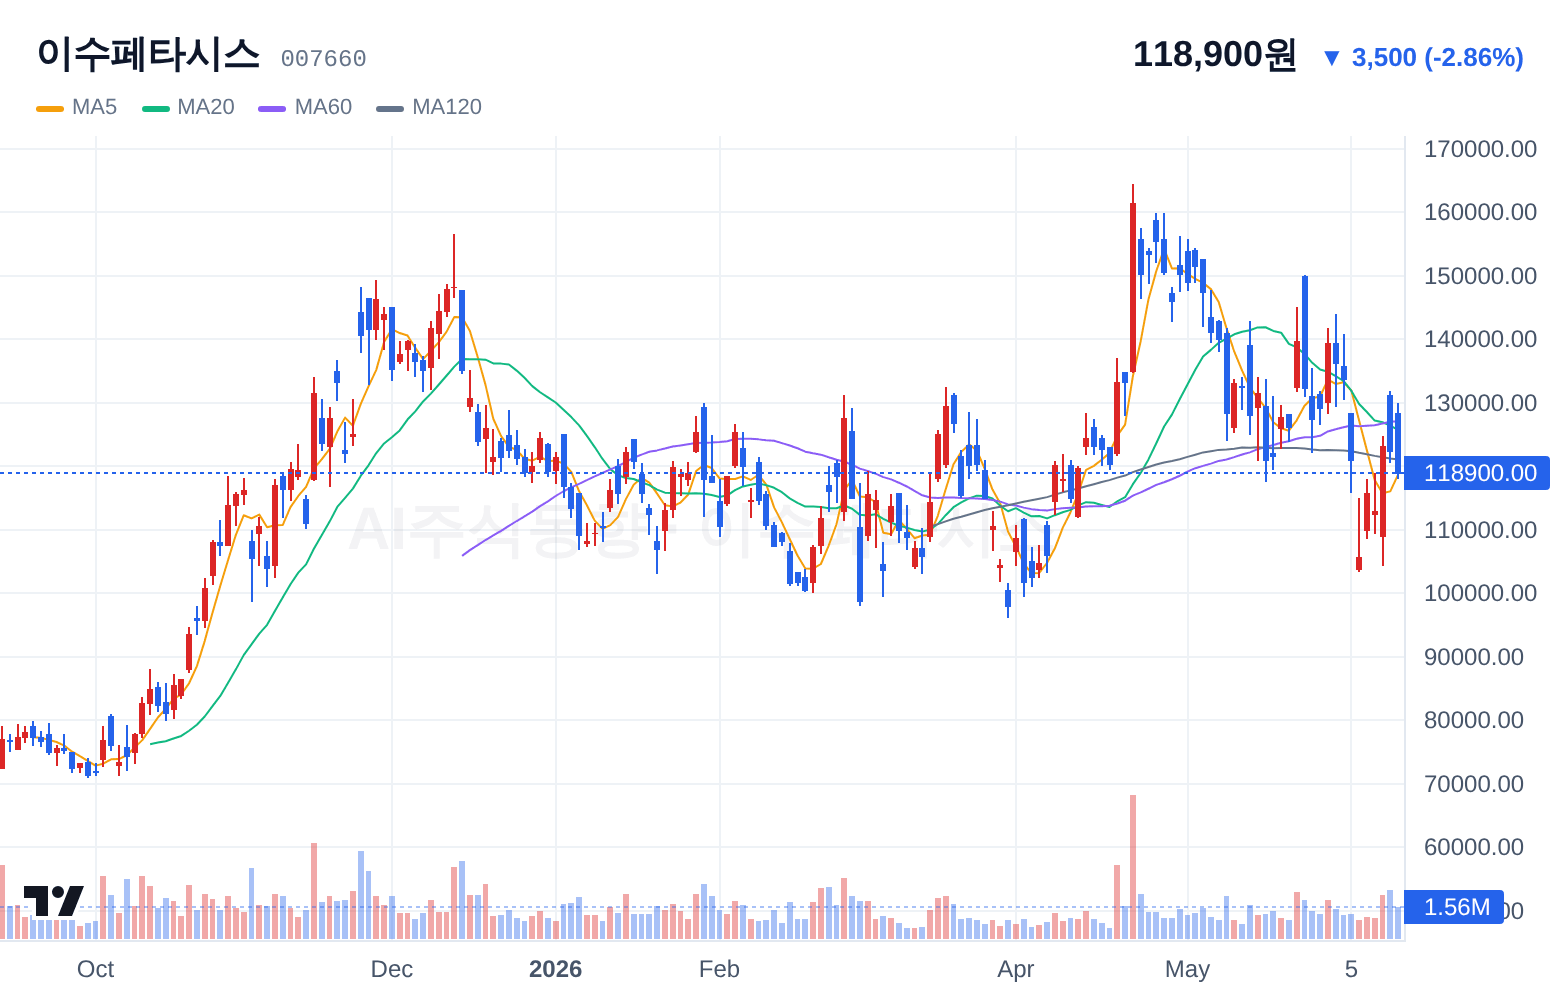
Task: Select the ticker code 007660
Action: tap(323, 59)
